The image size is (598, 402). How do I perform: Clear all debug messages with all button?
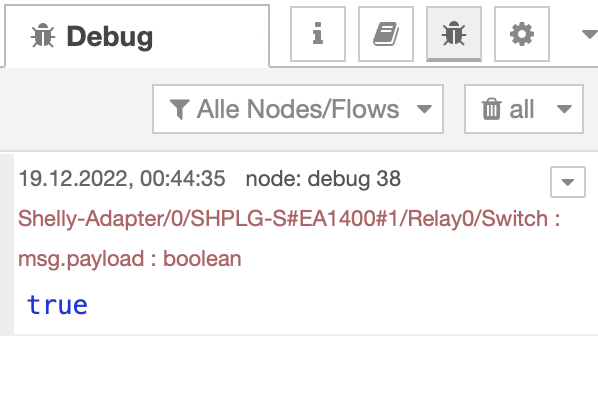(524, 109)
